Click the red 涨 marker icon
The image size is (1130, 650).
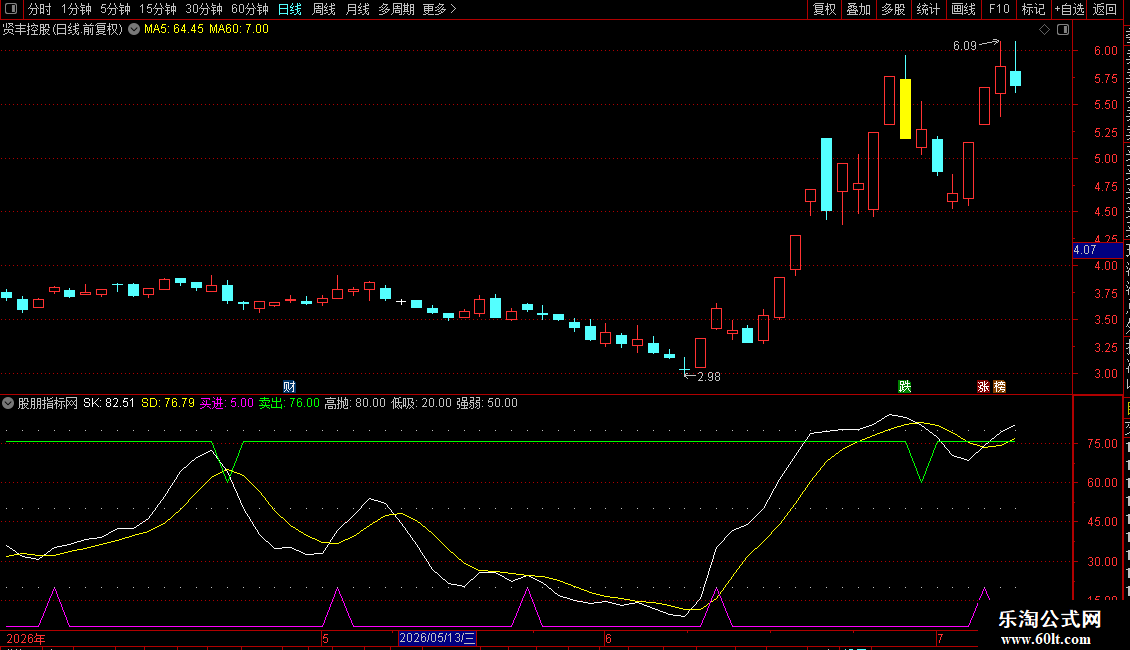983,387
